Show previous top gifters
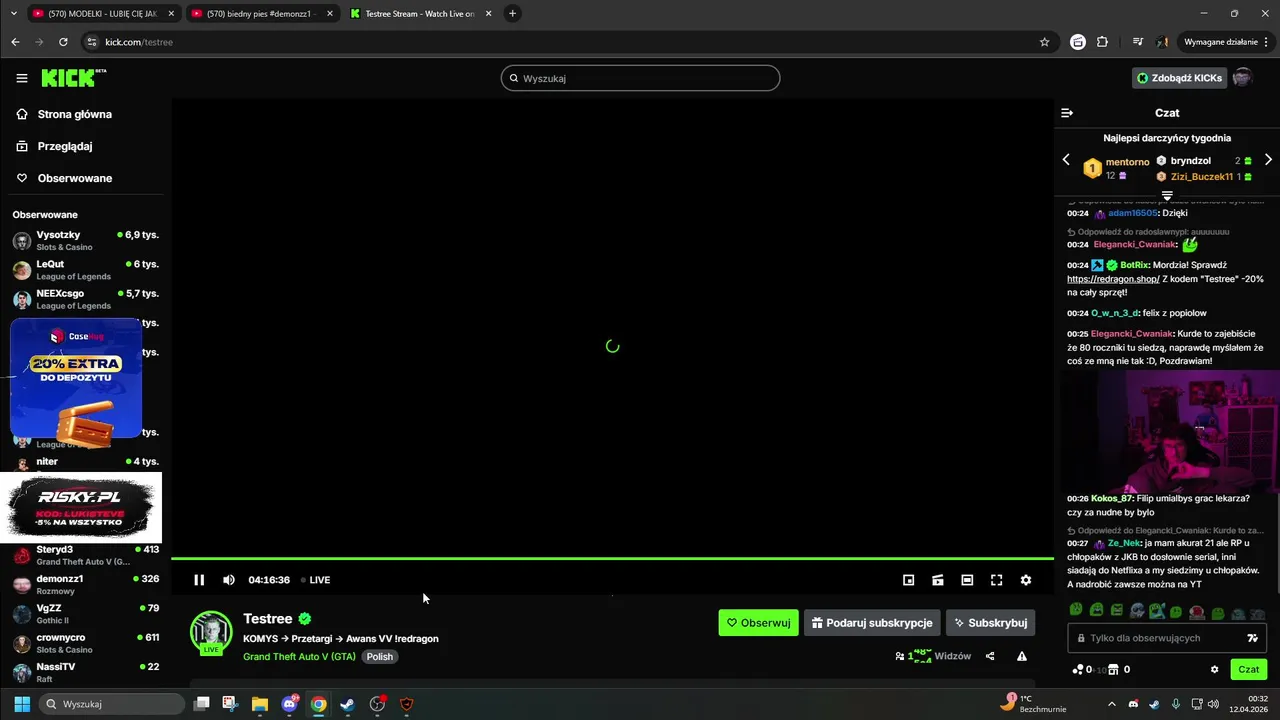 point(1066,160)
